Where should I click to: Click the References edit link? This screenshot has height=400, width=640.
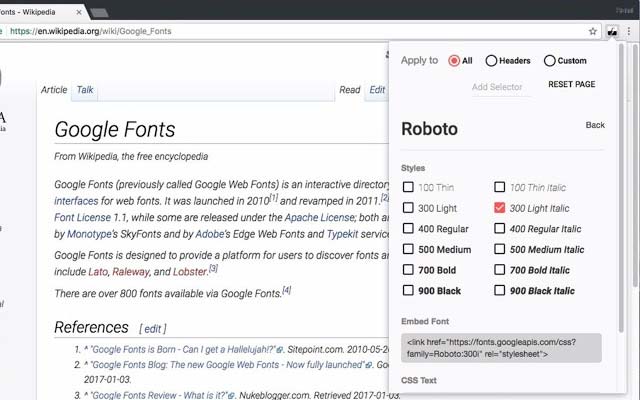coord(153,328)
